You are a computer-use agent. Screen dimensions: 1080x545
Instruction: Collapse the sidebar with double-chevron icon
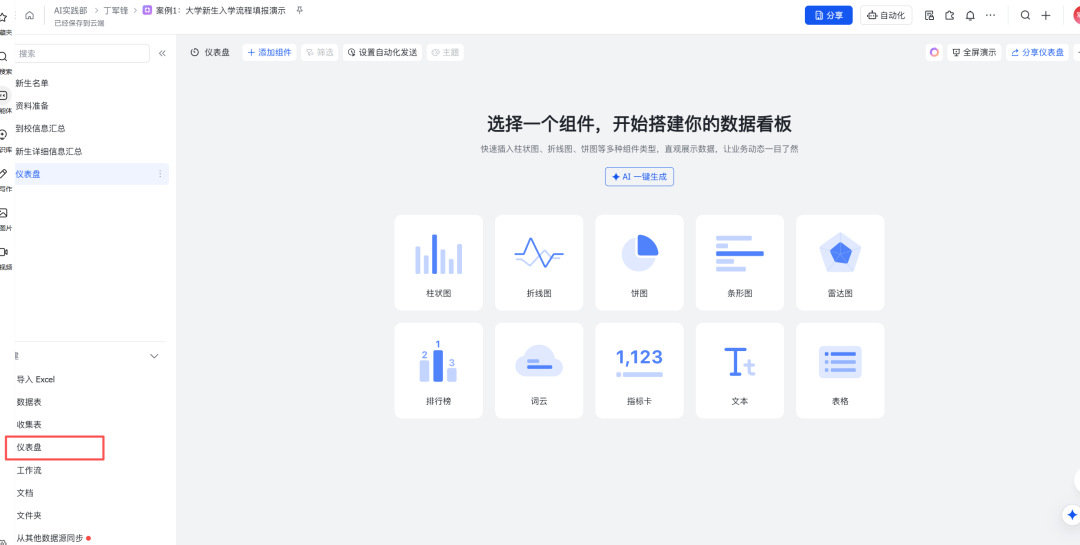pyautogui.click(x=162, y=53)
